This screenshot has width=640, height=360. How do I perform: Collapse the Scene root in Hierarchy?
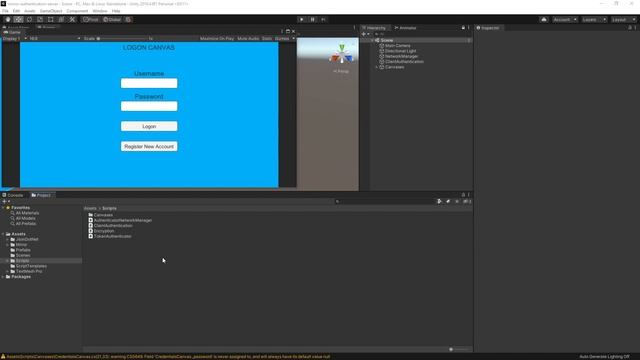(373, 40)
